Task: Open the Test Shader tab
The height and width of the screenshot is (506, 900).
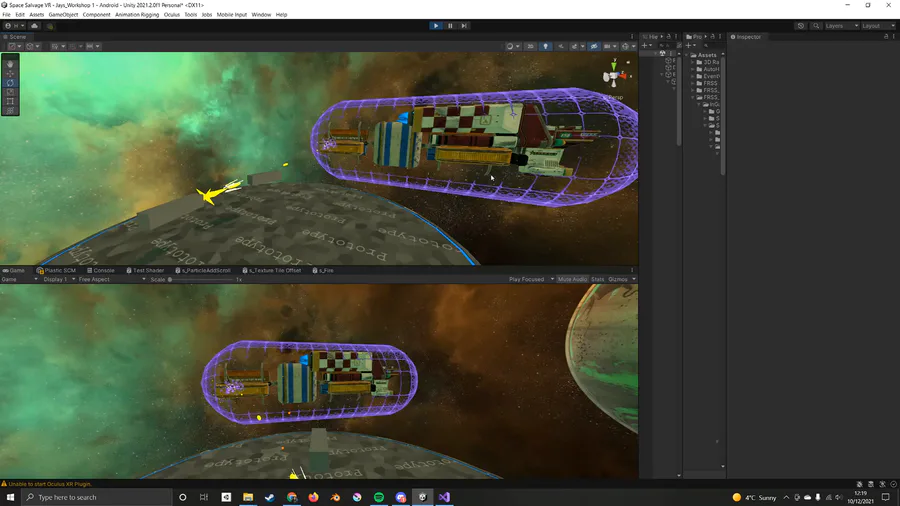Action: (145, 270)
